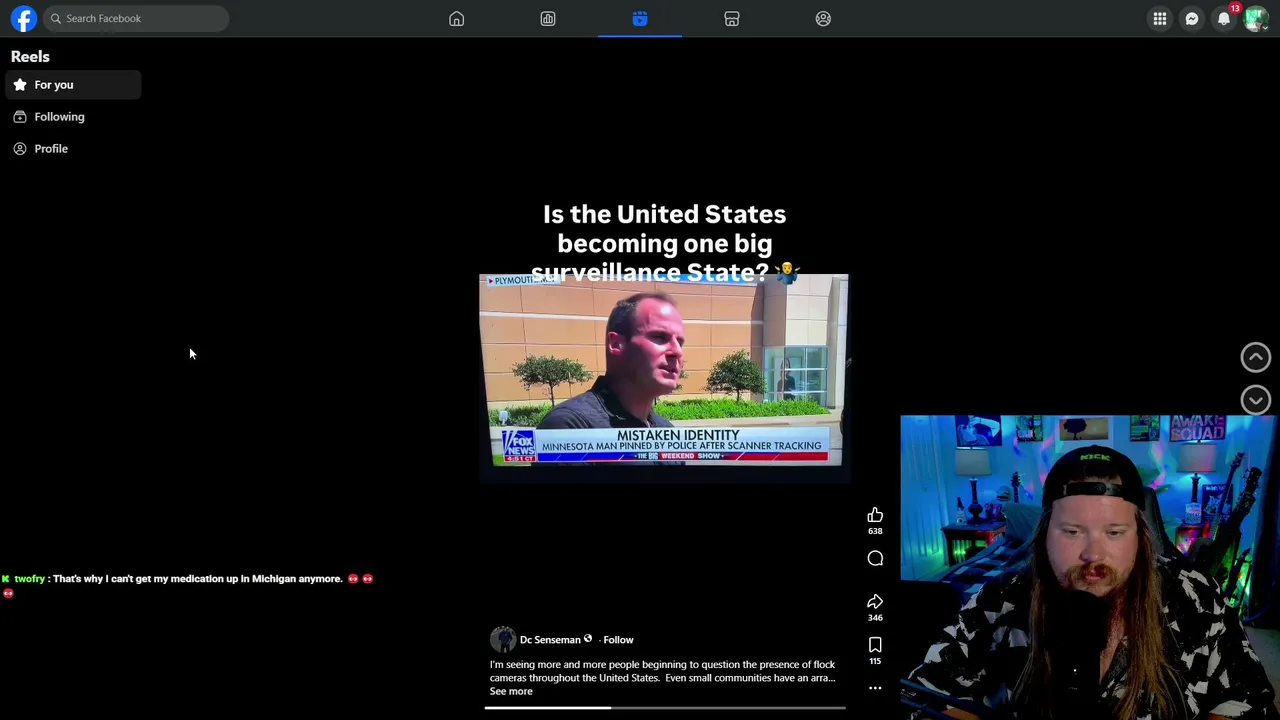Open the Pages/analytics tab icon
The image size is (1280, 720).
548,18
